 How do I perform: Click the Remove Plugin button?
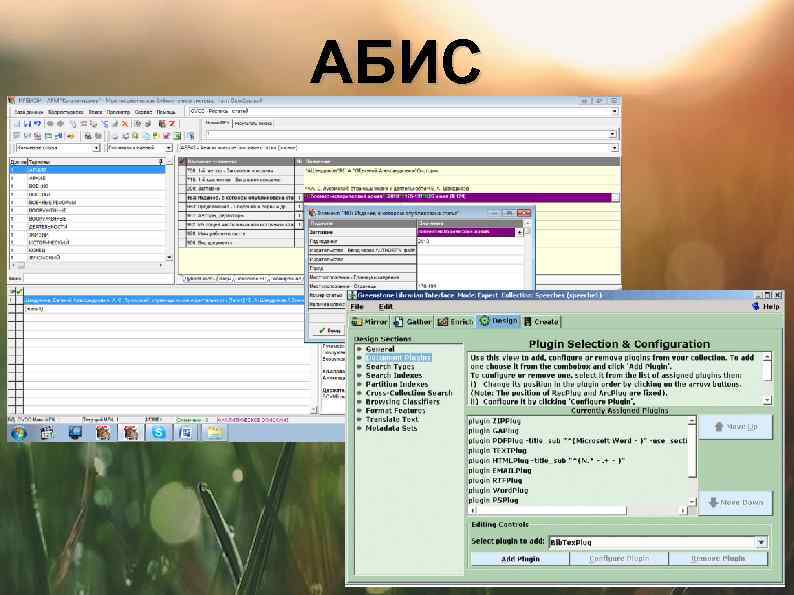718,559
